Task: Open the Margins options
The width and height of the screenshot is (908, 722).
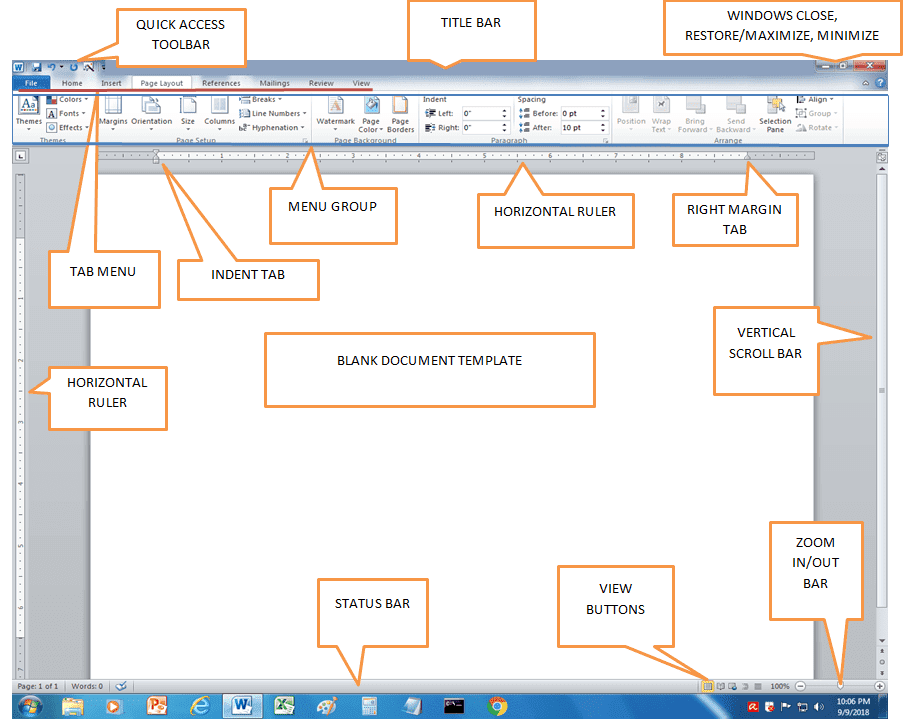Action: point(113,111)
